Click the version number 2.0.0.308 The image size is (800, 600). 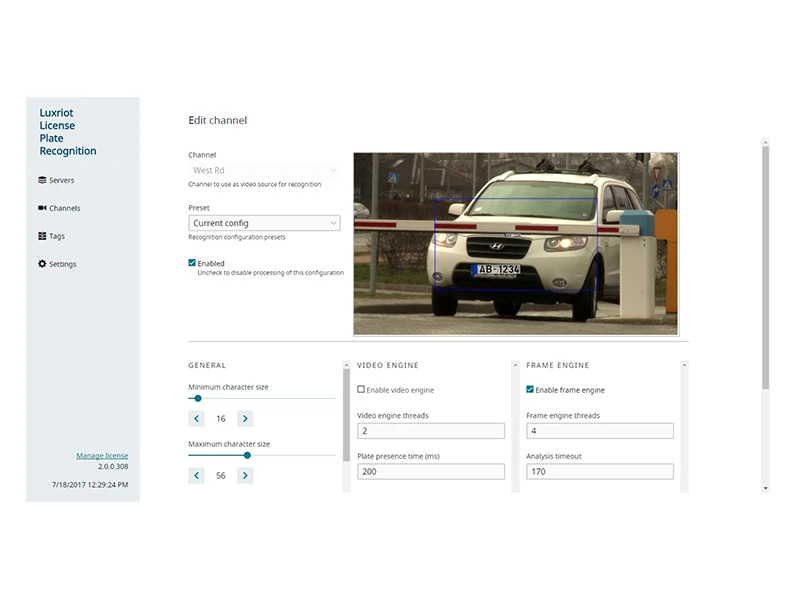pyautogui.click(x=113, y=466)
